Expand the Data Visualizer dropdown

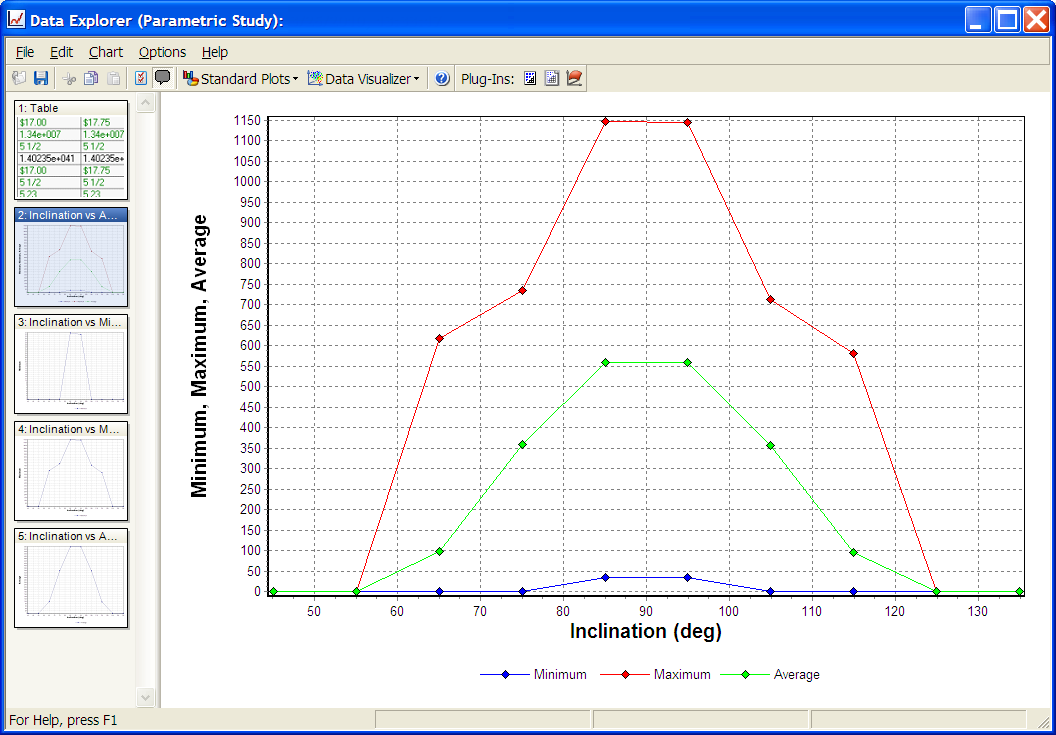pos(364,79)
